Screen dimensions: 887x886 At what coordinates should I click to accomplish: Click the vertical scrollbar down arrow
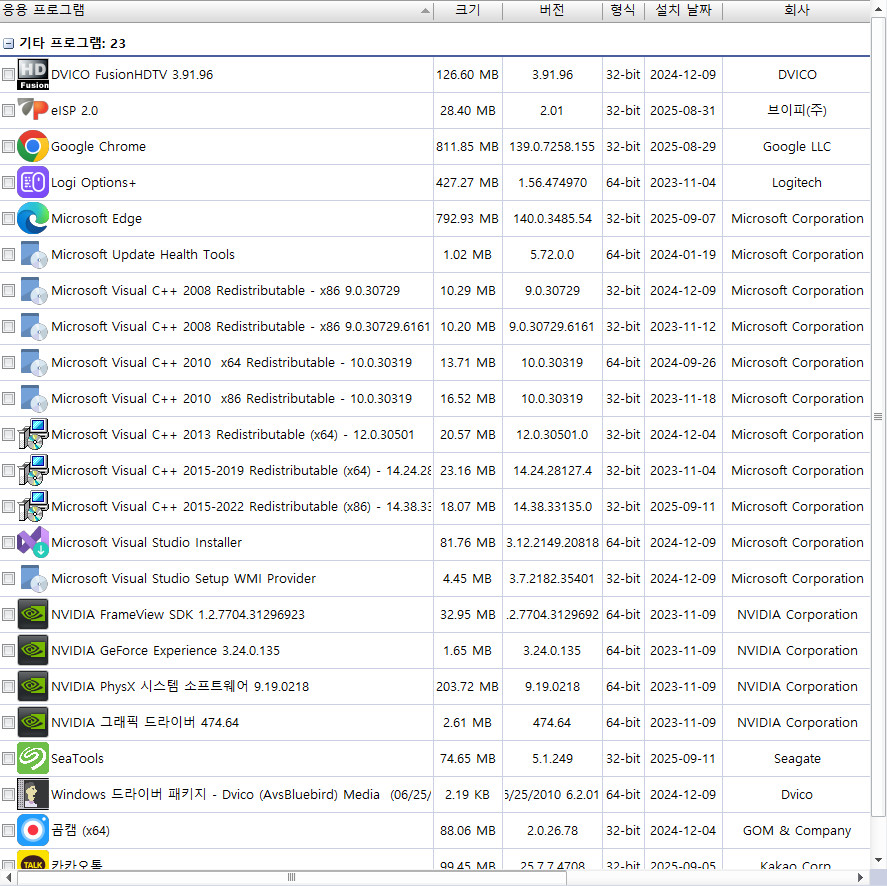[x=878, y=861]
